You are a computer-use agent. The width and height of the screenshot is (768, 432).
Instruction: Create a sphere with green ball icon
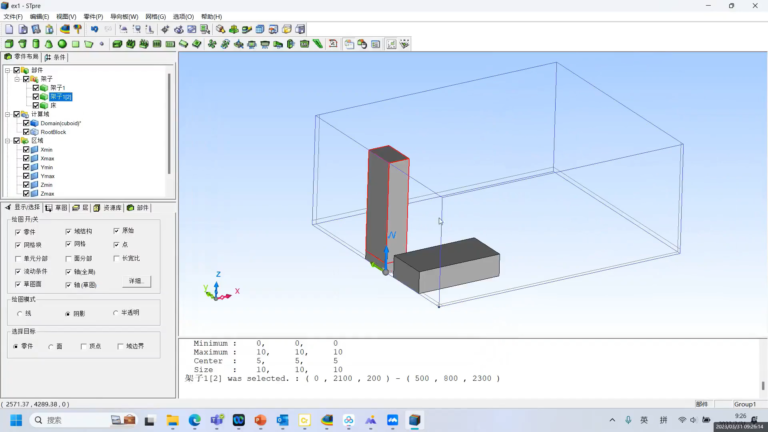tap(62, 44)
